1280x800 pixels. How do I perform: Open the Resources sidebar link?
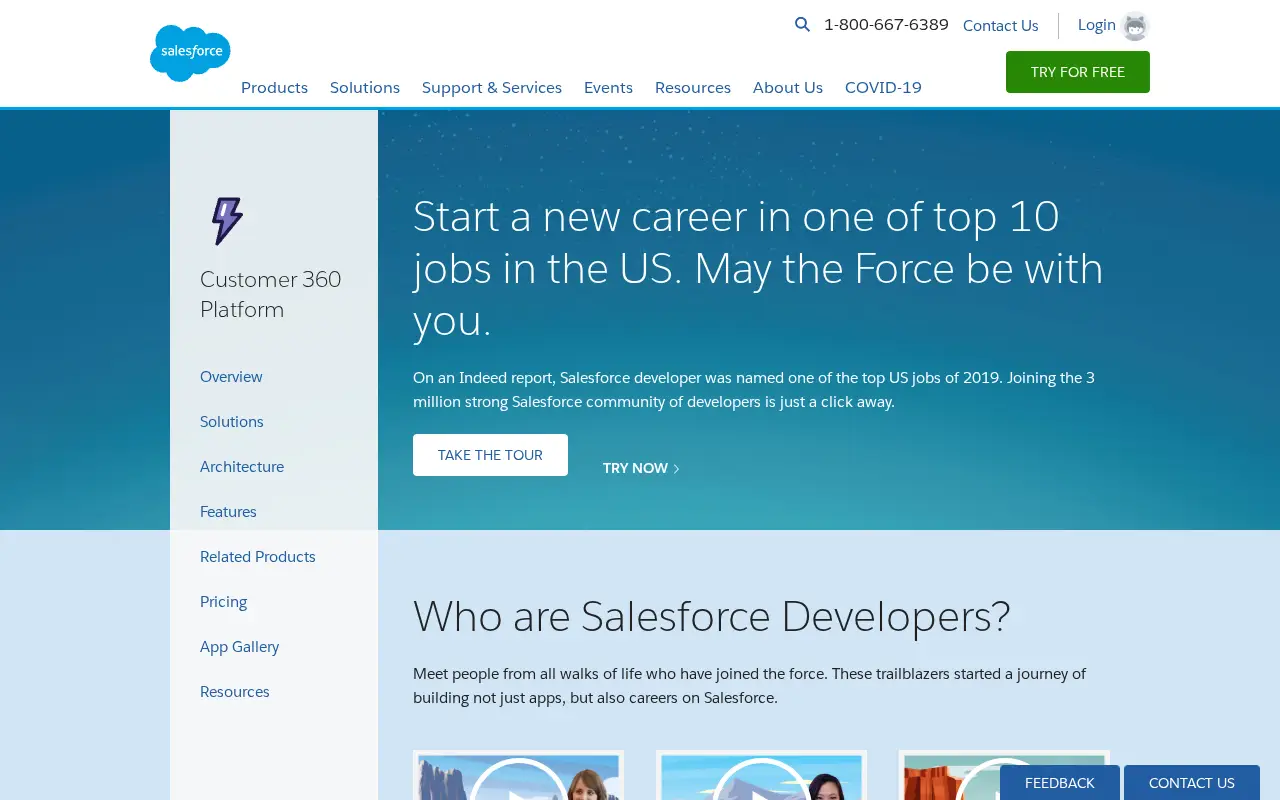click(235, 692)
